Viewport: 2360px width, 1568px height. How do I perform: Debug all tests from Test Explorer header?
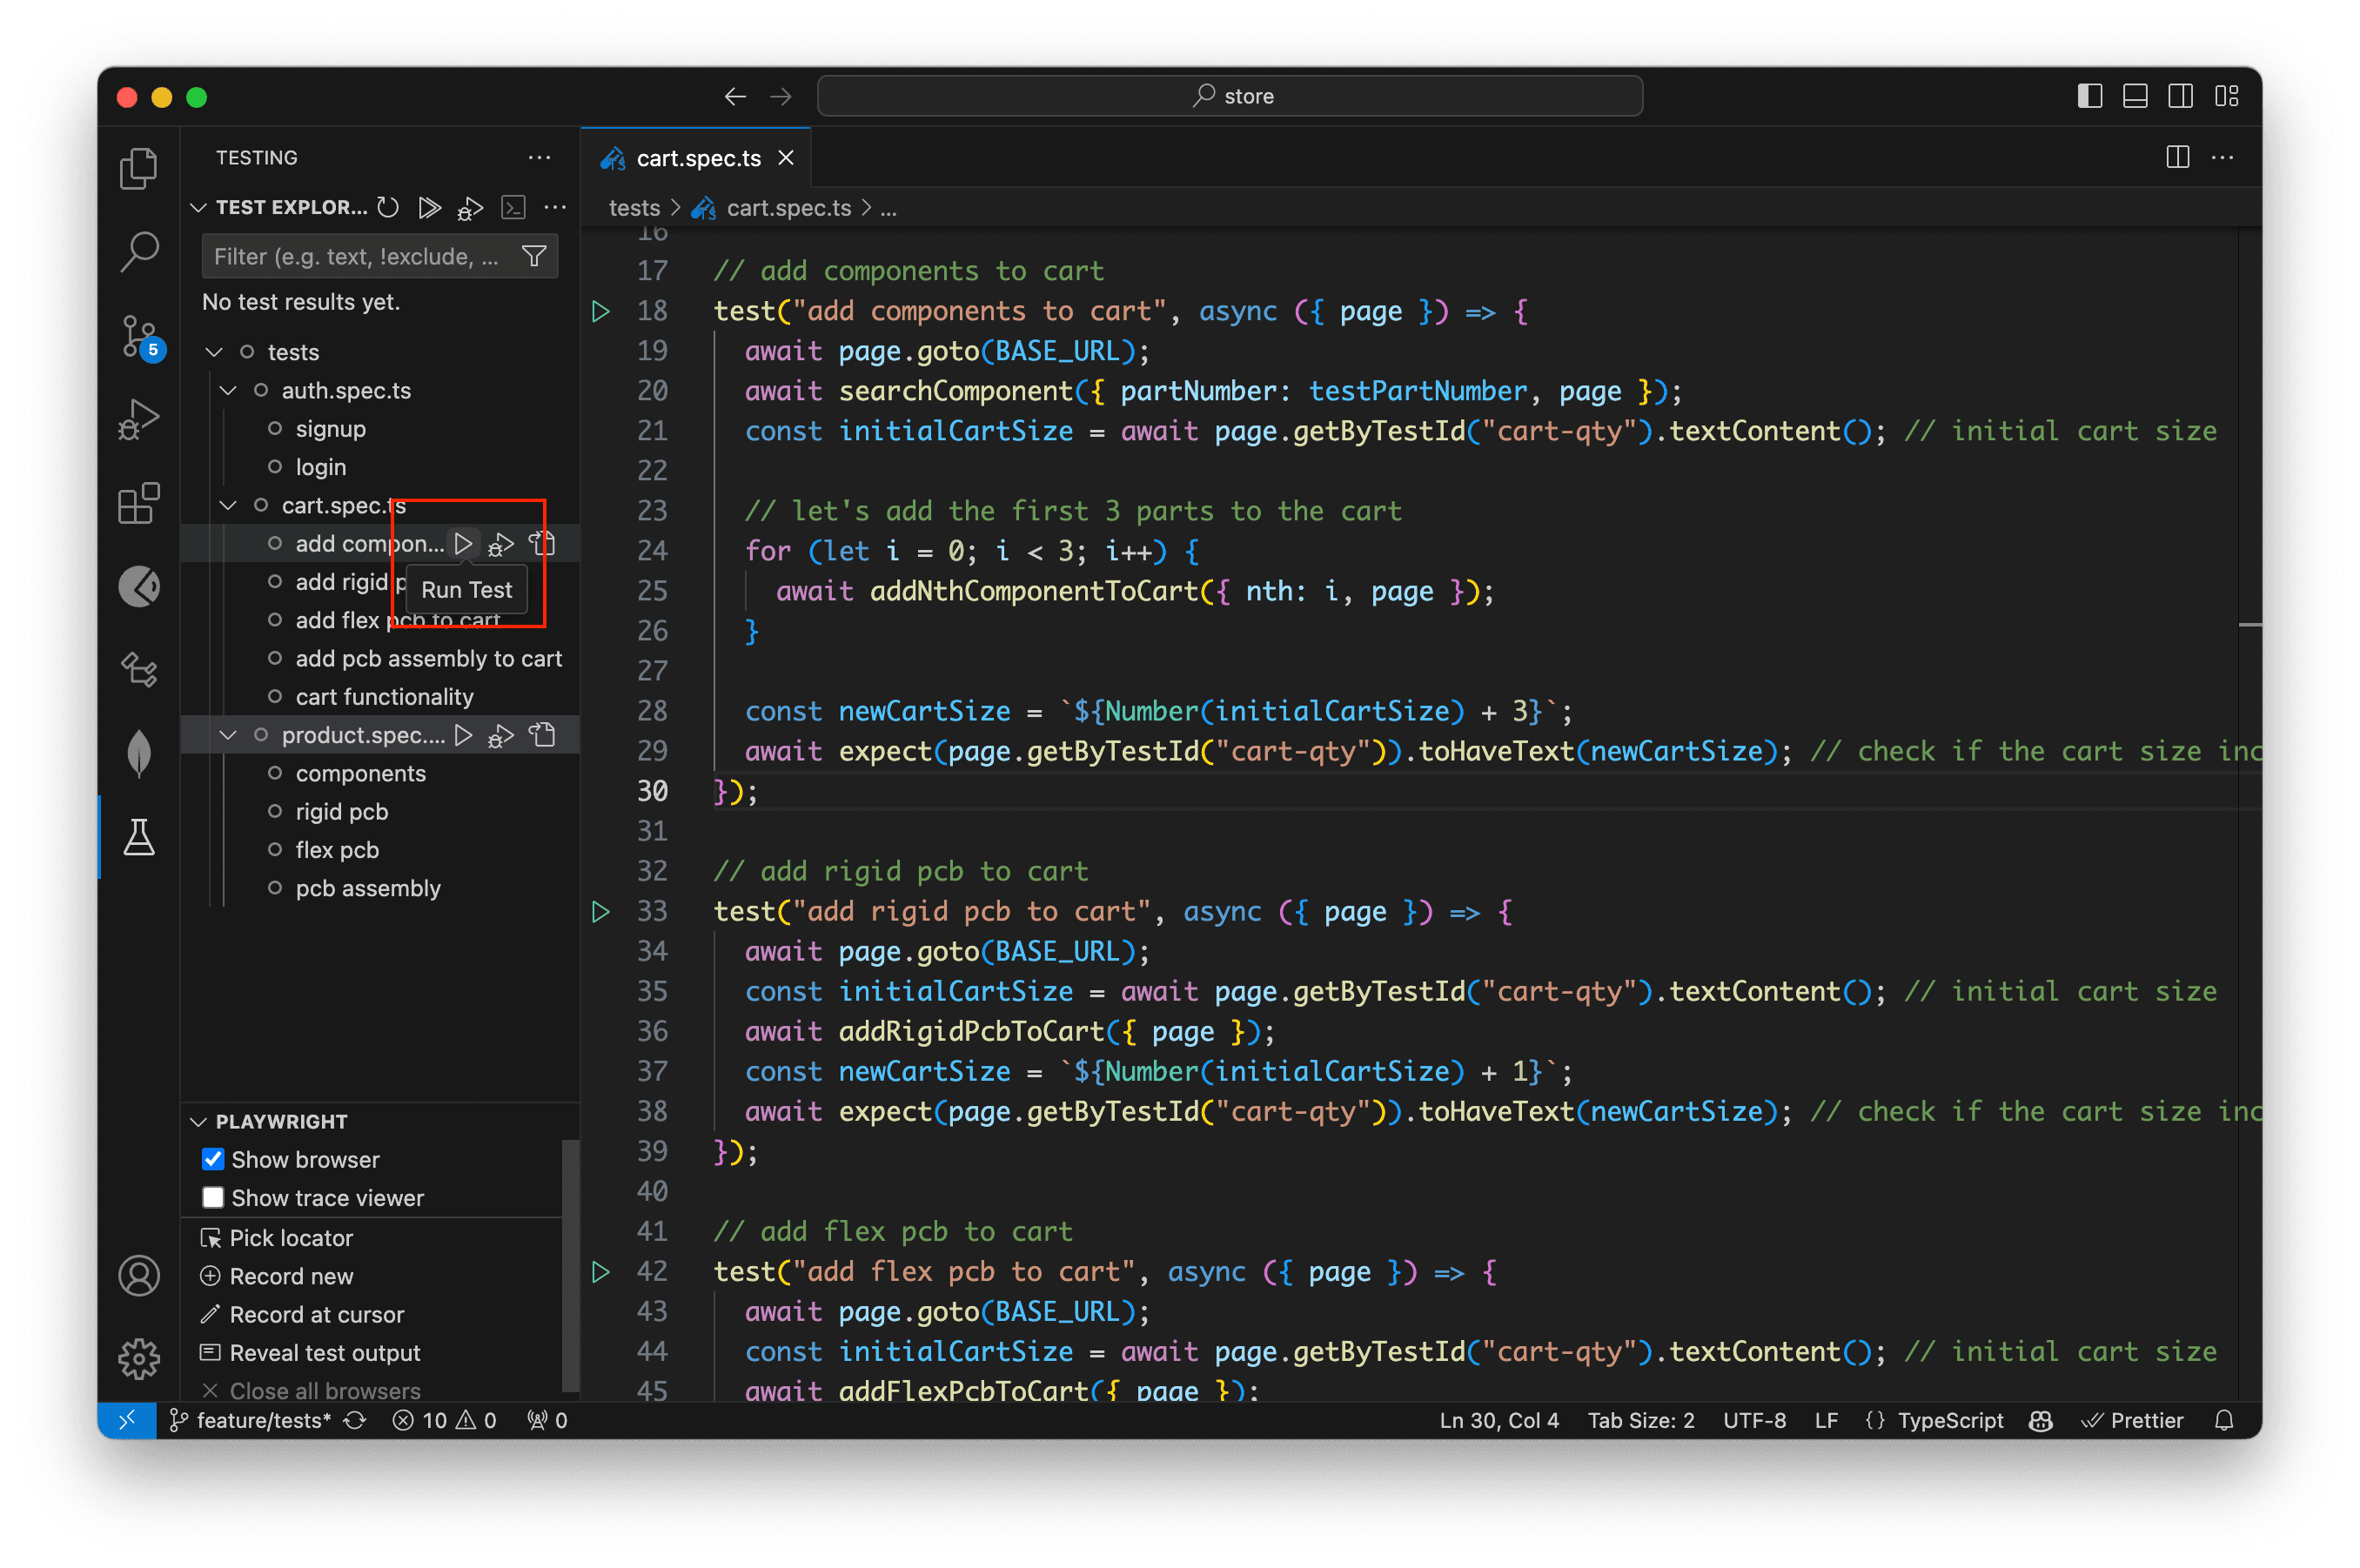tap(470, 207)
